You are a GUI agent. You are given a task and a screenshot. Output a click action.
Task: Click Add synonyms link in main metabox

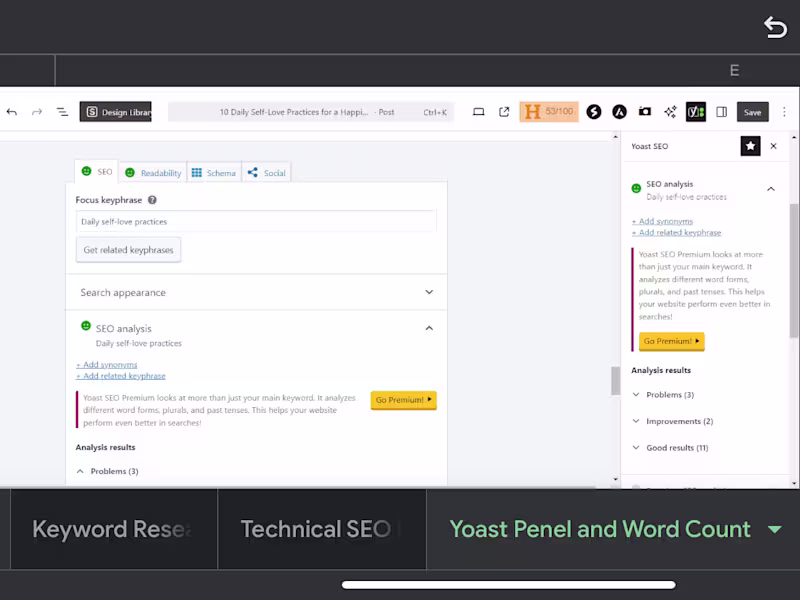(107, 364)
